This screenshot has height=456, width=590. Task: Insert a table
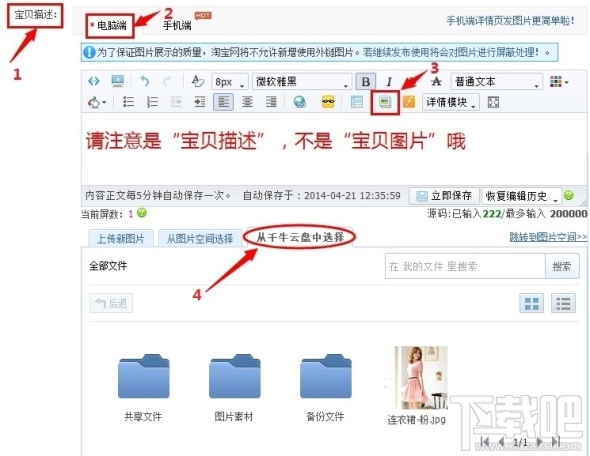356,102
